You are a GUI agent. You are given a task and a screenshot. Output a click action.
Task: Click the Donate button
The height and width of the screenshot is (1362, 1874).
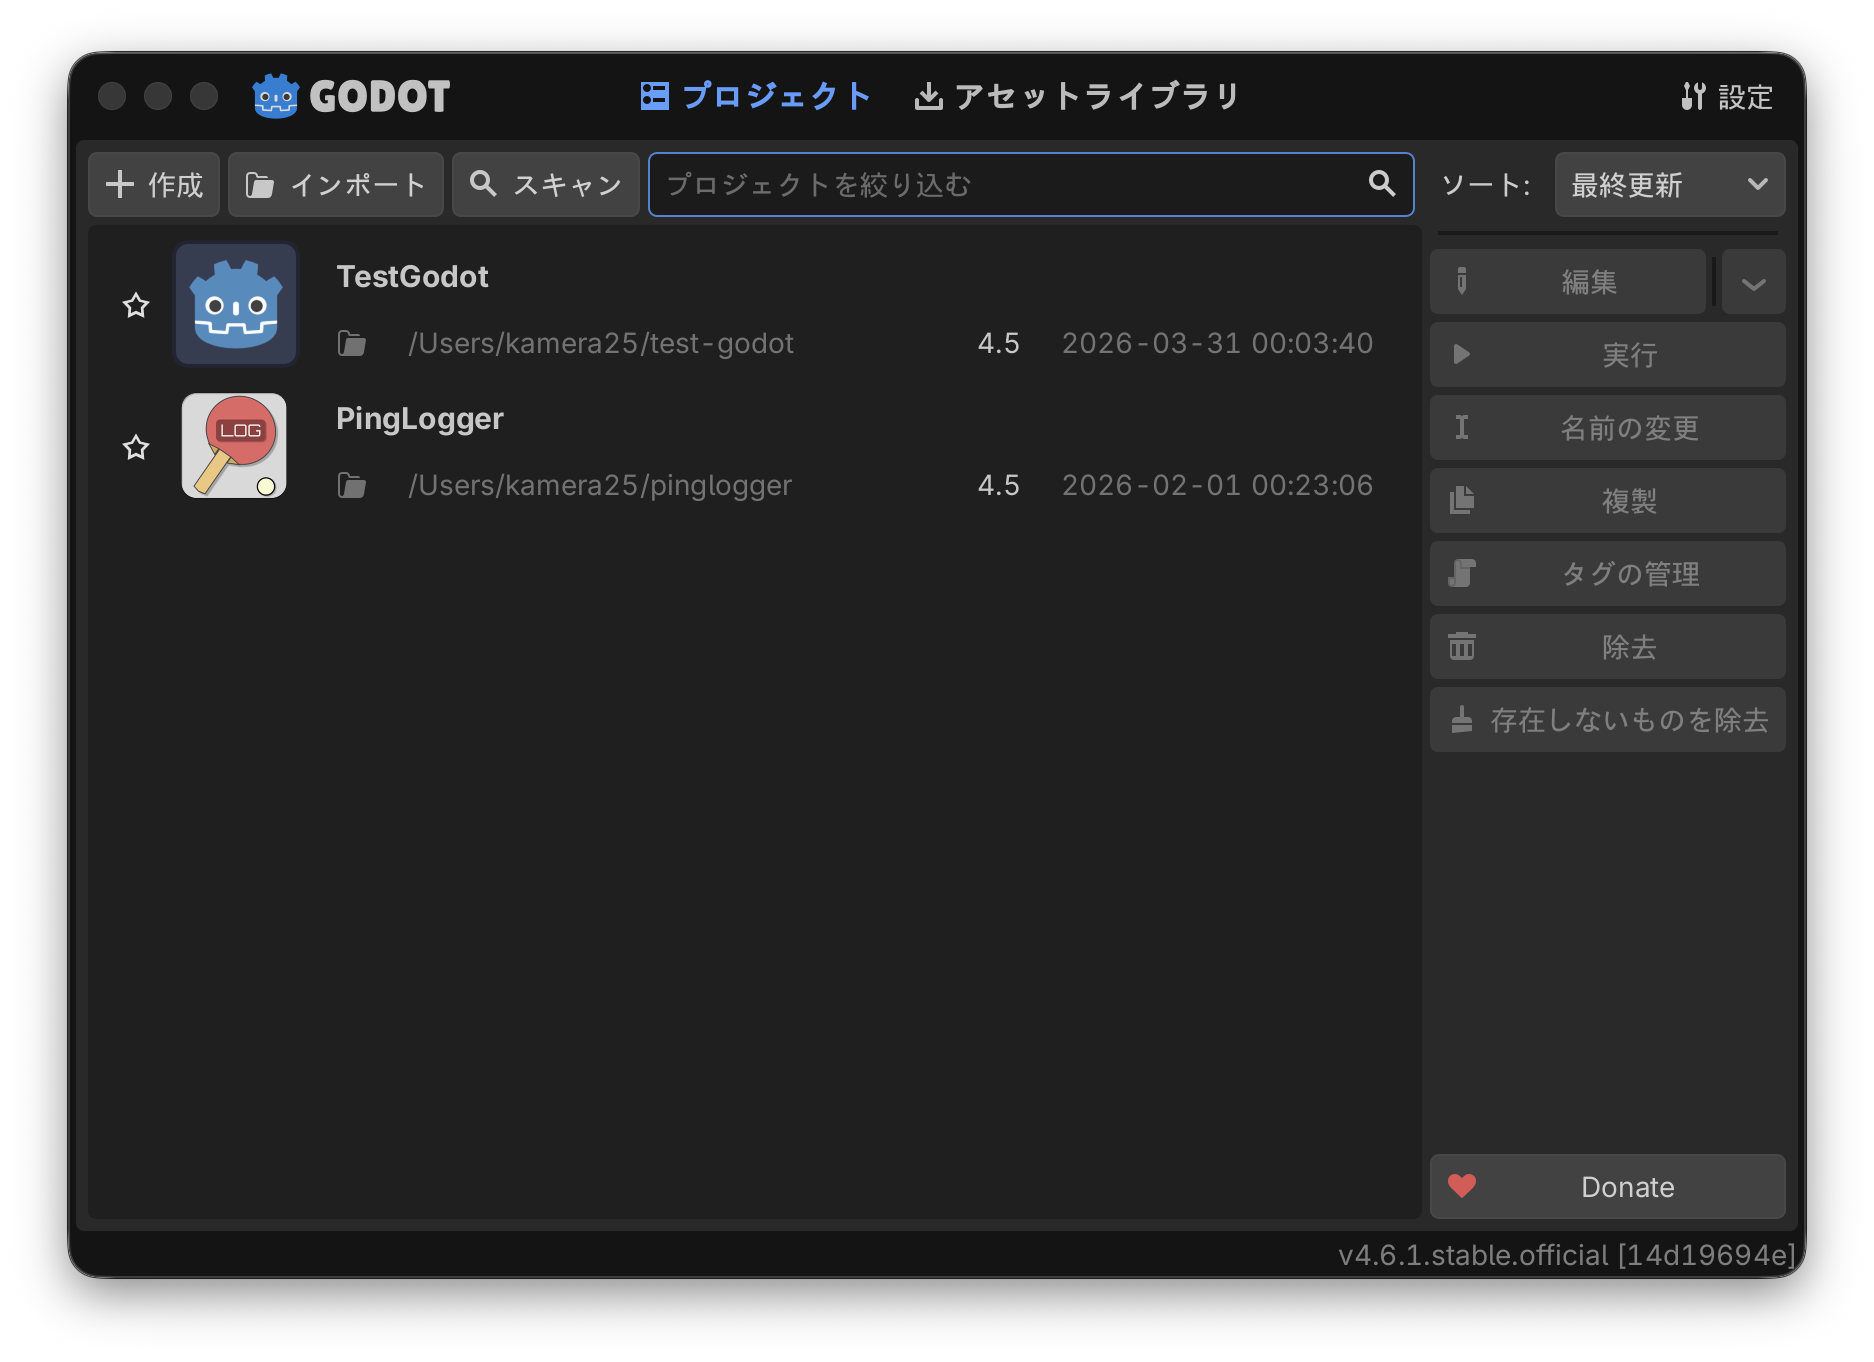point(1608,1187)
